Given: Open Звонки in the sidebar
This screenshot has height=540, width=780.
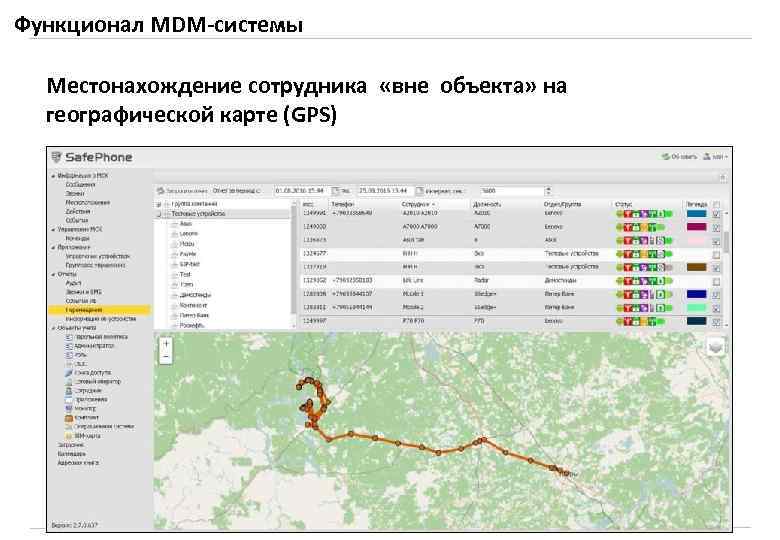Looking at the screenshot, I should point(75,193).
